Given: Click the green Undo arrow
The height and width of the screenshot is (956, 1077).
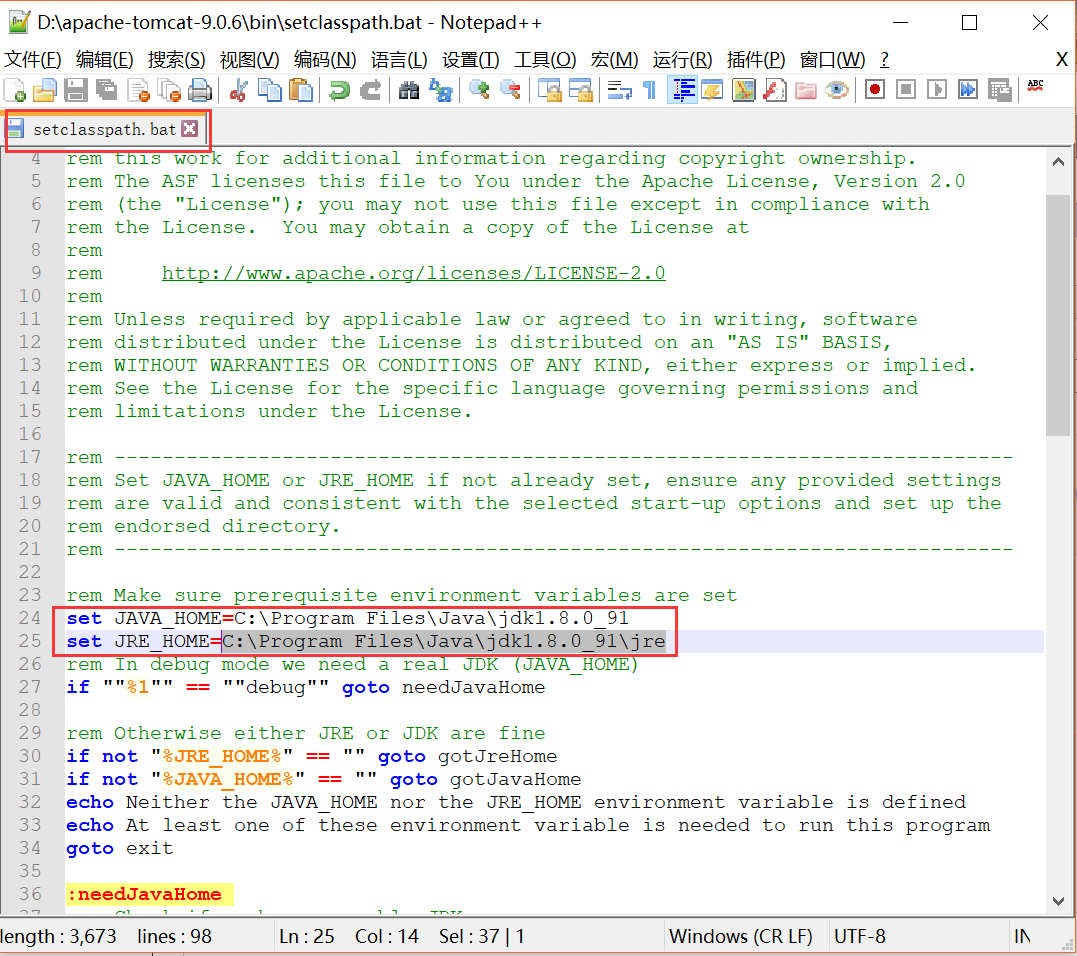Looking at the screenshot, I should 340,91.
